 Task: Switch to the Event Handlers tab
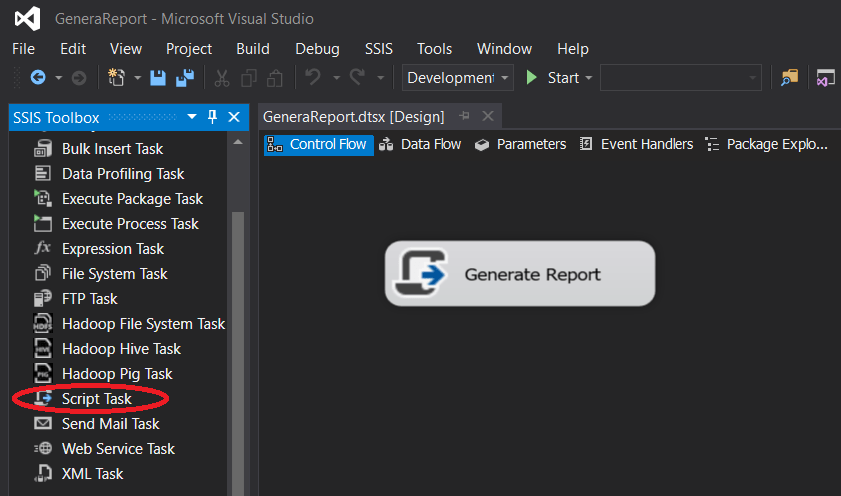coord(636,145)
